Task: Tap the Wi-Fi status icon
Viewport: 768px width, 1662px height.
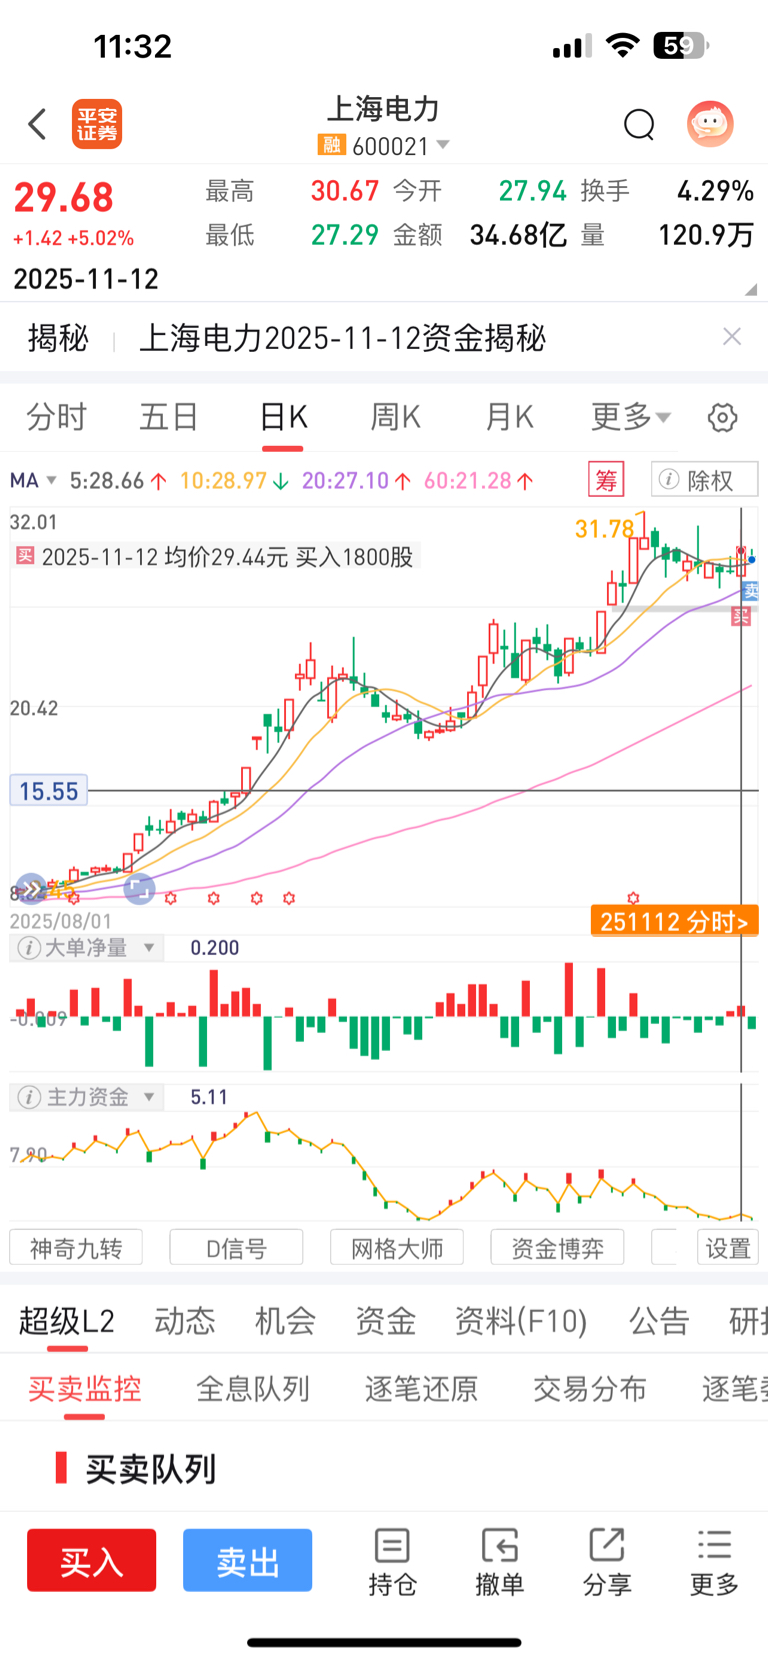Action: click(623, 45)
